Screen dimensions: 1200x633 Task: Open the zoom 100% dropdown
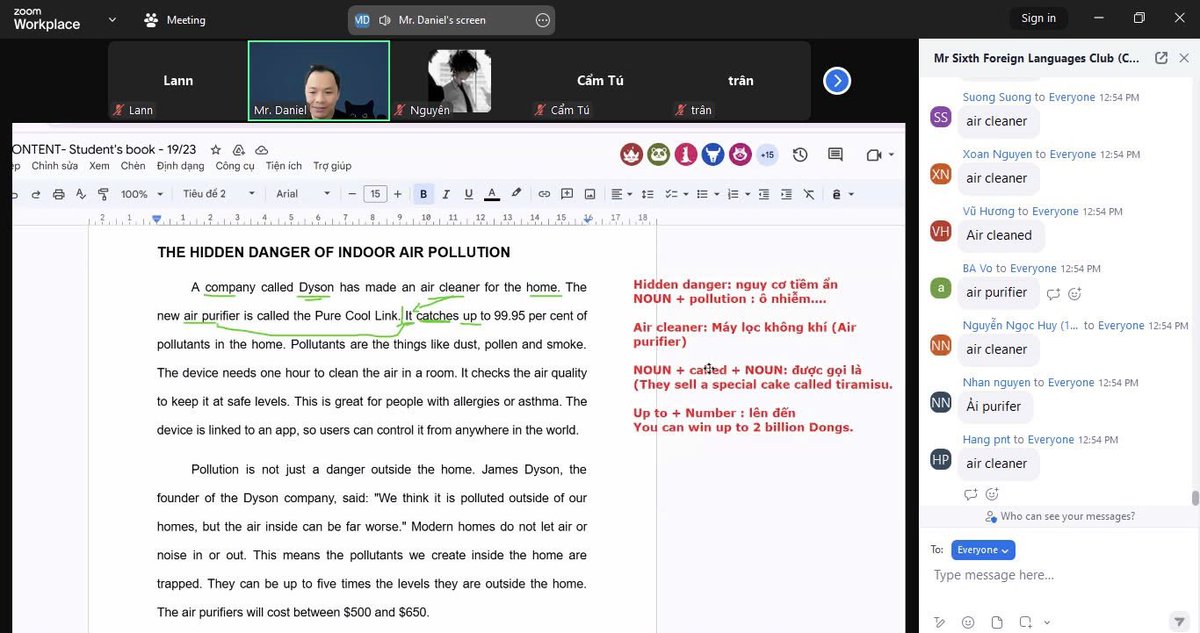click(141, 194)
